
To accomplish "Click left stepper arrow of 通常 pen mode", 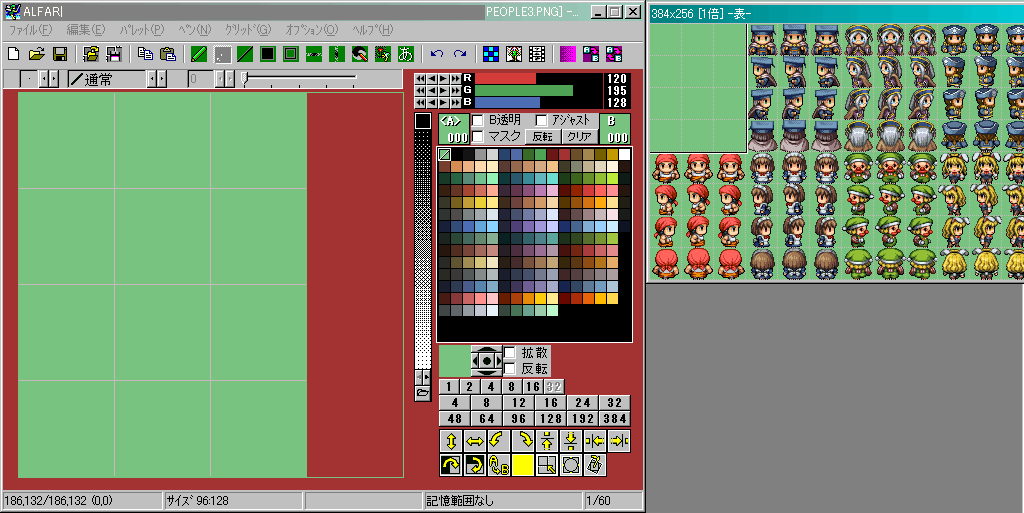I will click(x=152, y=80).
